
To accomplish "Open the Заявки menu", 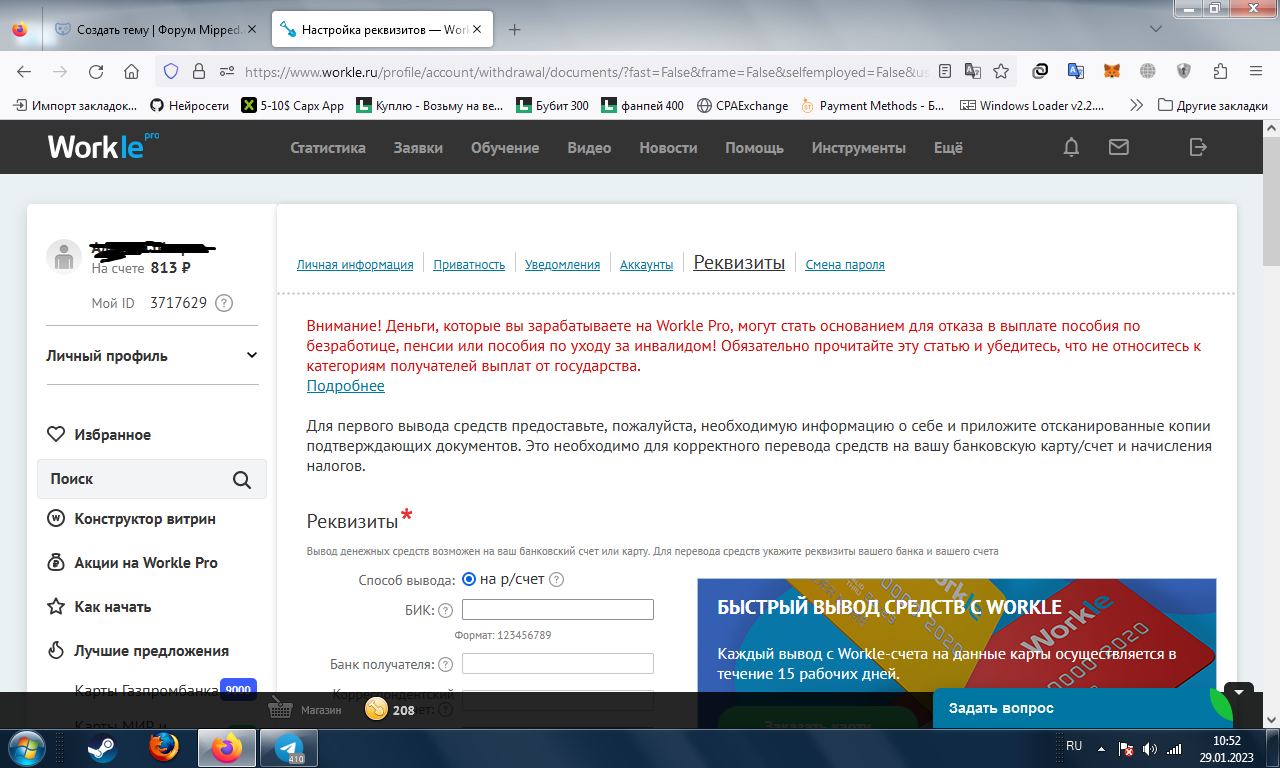I will [418, 148].
